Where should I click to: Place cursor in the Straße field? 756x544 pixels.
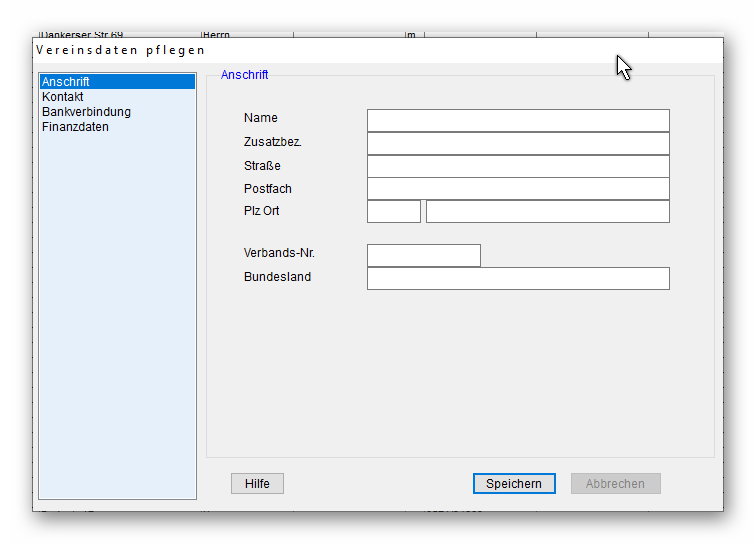click(517, 166)
